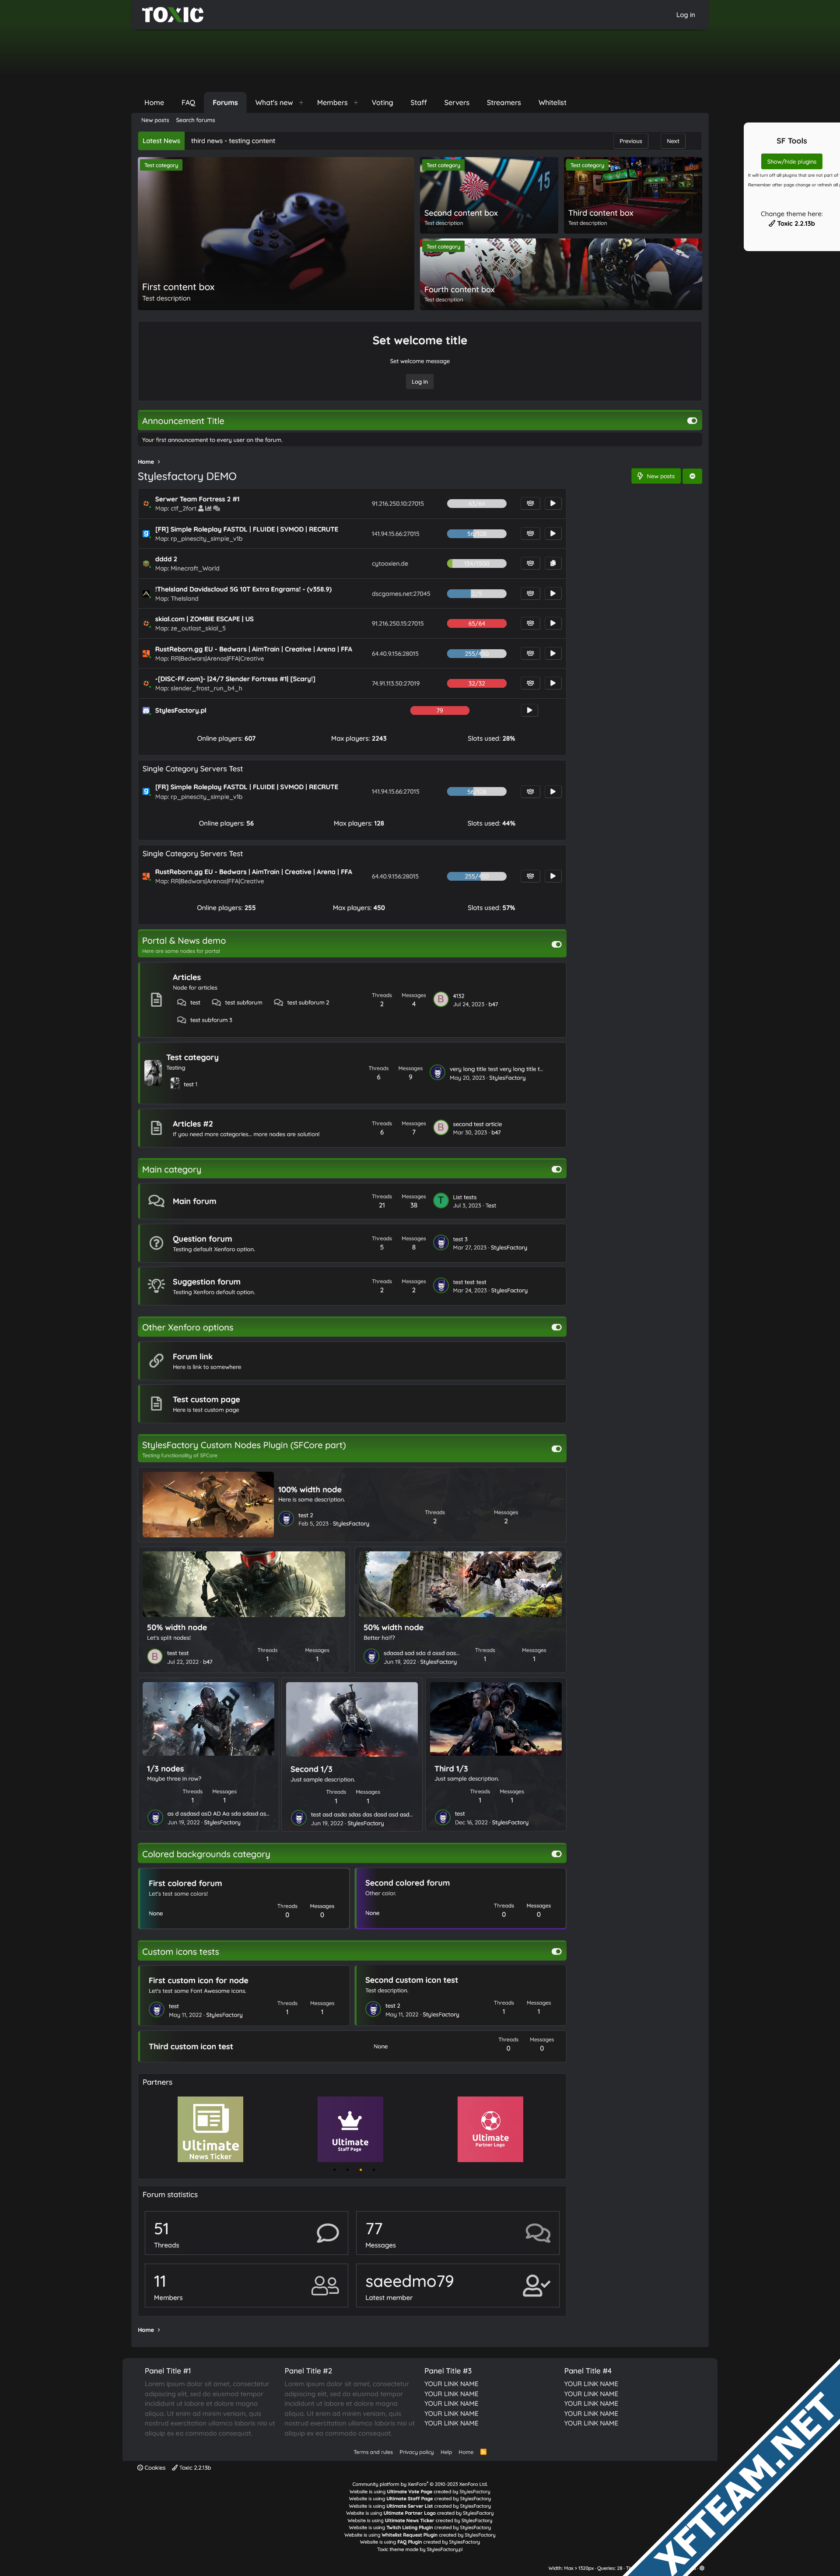Connect to the FR Simple Roleplay server, top list

pyautogui.click(x=552, y=533)
